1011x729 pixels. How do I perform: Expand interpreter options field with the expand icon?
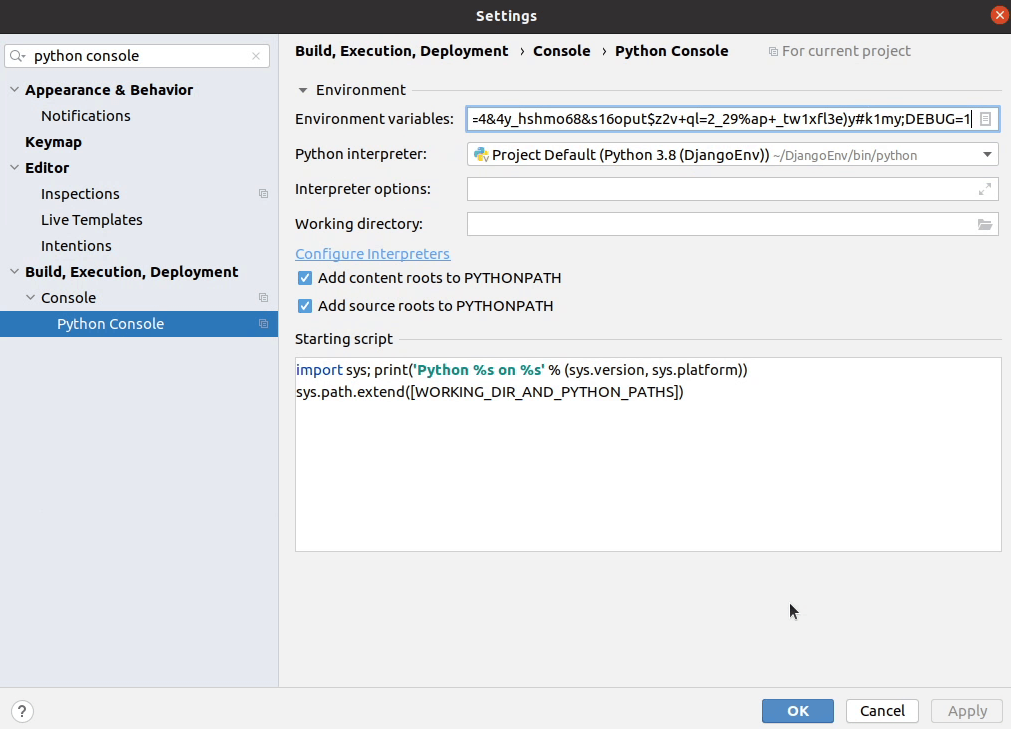pyautogui.click(x=985, y=188)
